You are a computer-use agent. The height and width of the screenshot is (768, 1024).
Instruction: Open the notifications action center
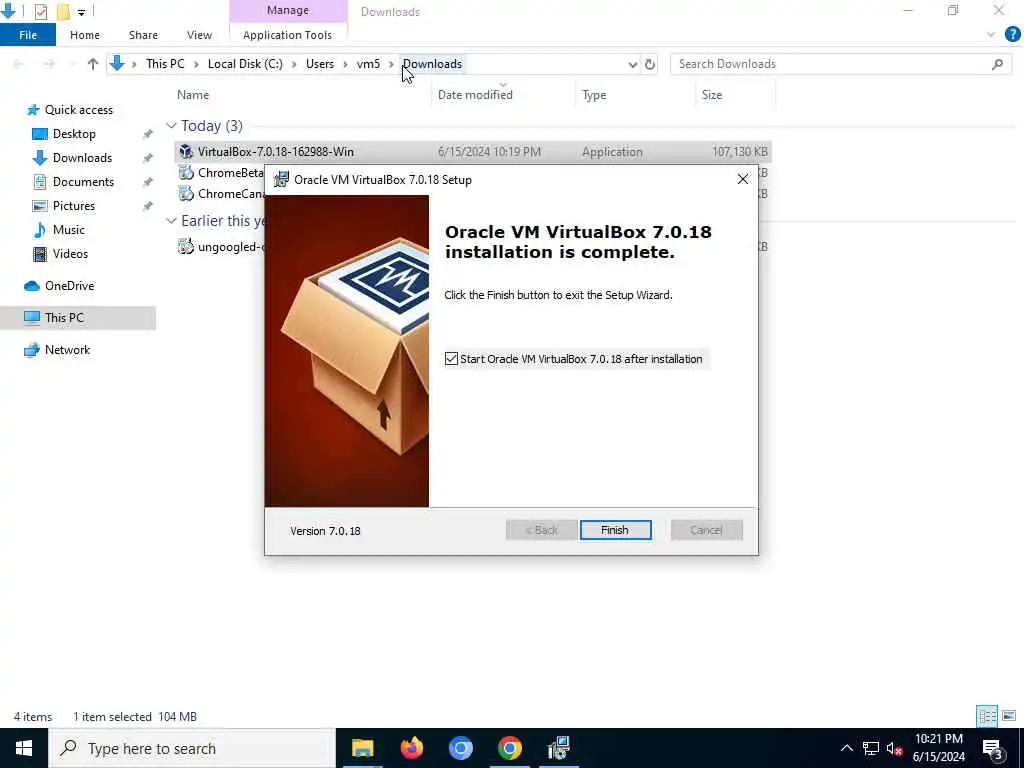(x=993, y=748)
